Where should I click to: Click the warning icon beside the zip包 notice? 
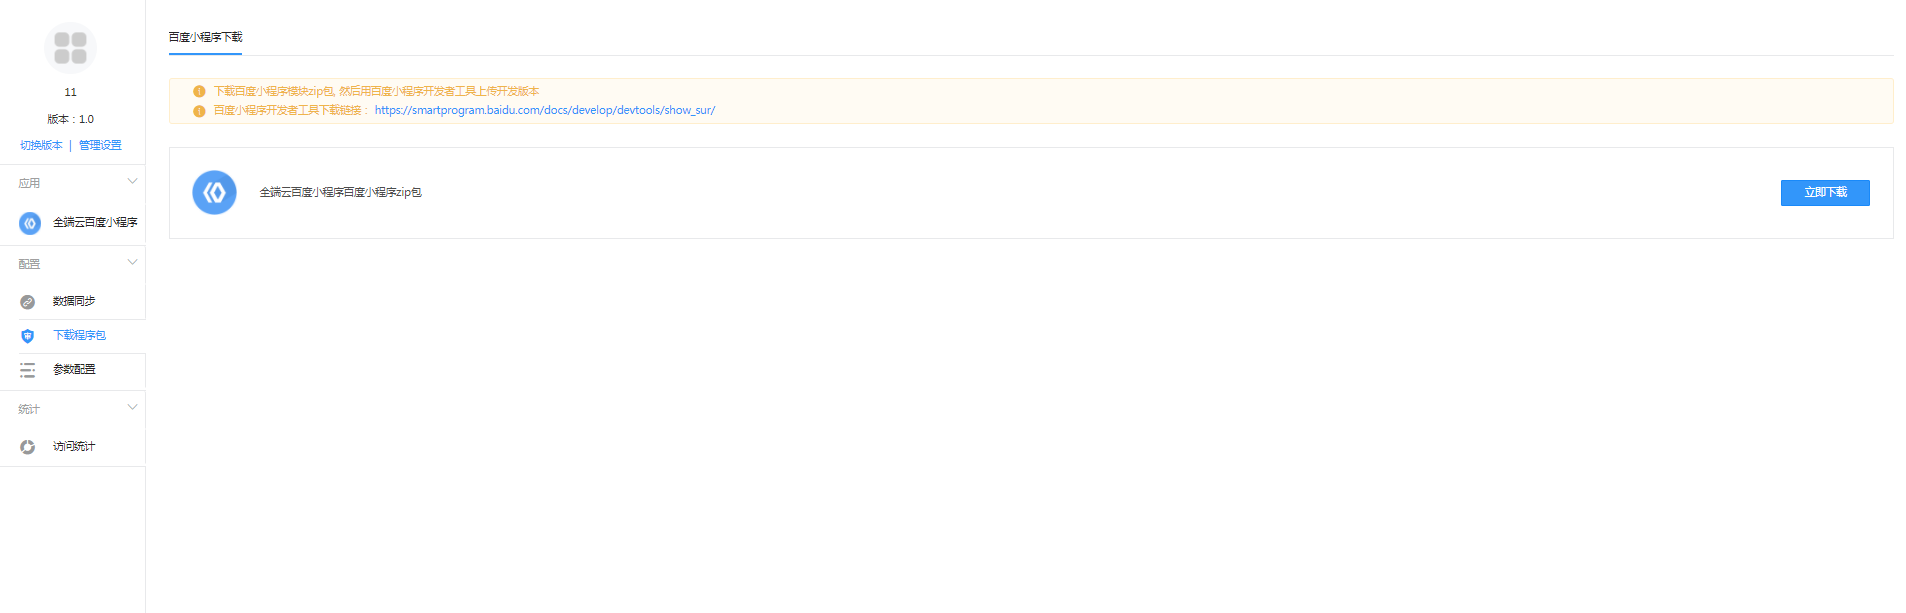click(x=199, y=92)
